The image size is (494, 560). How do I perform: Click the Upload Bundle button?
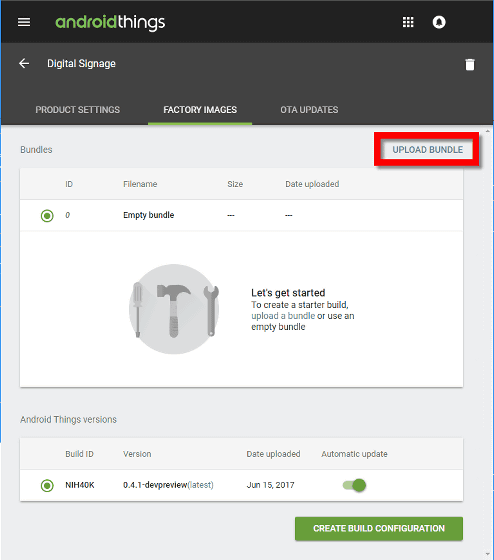coord(428,150)
